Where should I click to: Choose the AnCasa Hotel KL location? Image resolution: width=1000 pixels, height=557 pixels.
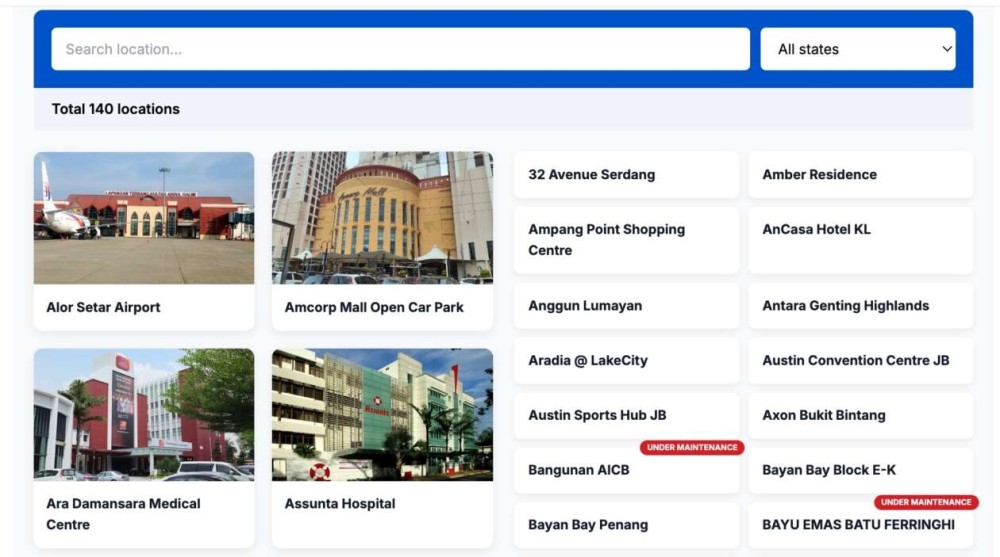click(860, 240)
